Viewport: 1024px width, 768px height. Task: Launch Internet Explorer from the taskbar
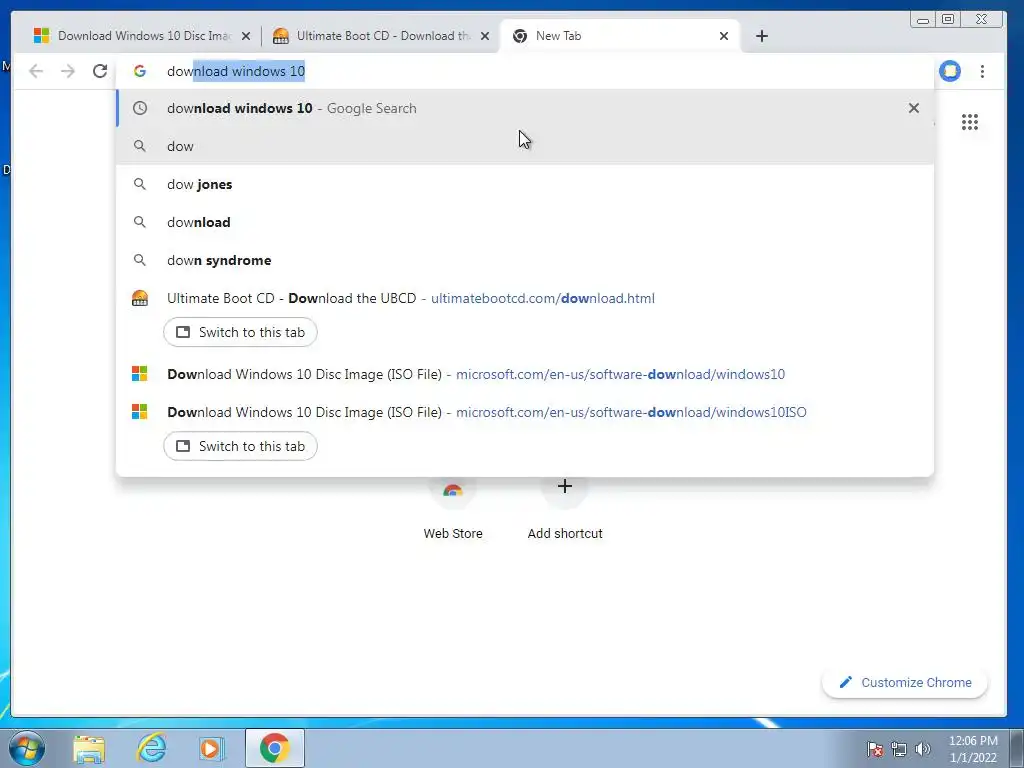click(152, 749)
